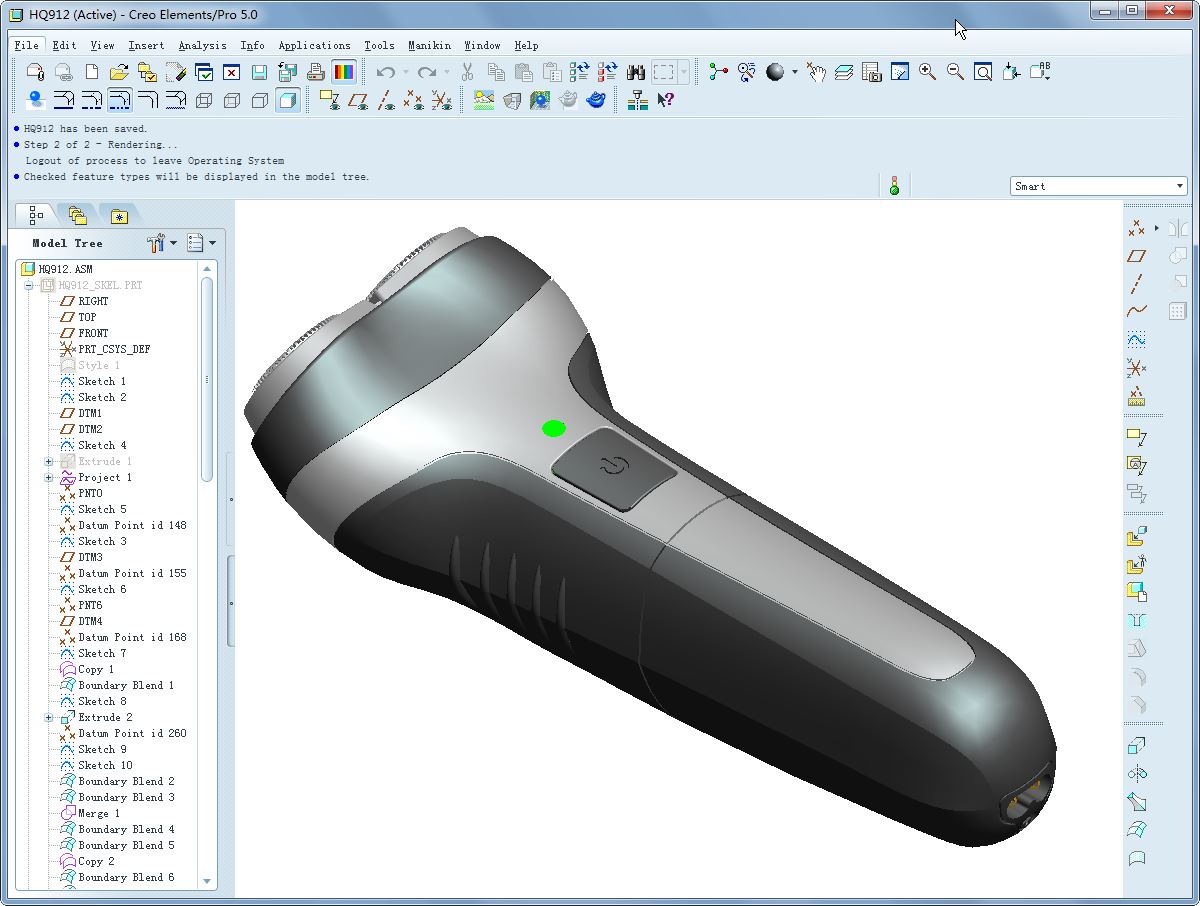Click the Regenerate model icon
The image size is (1200, 906).
(x=578, y=72)
